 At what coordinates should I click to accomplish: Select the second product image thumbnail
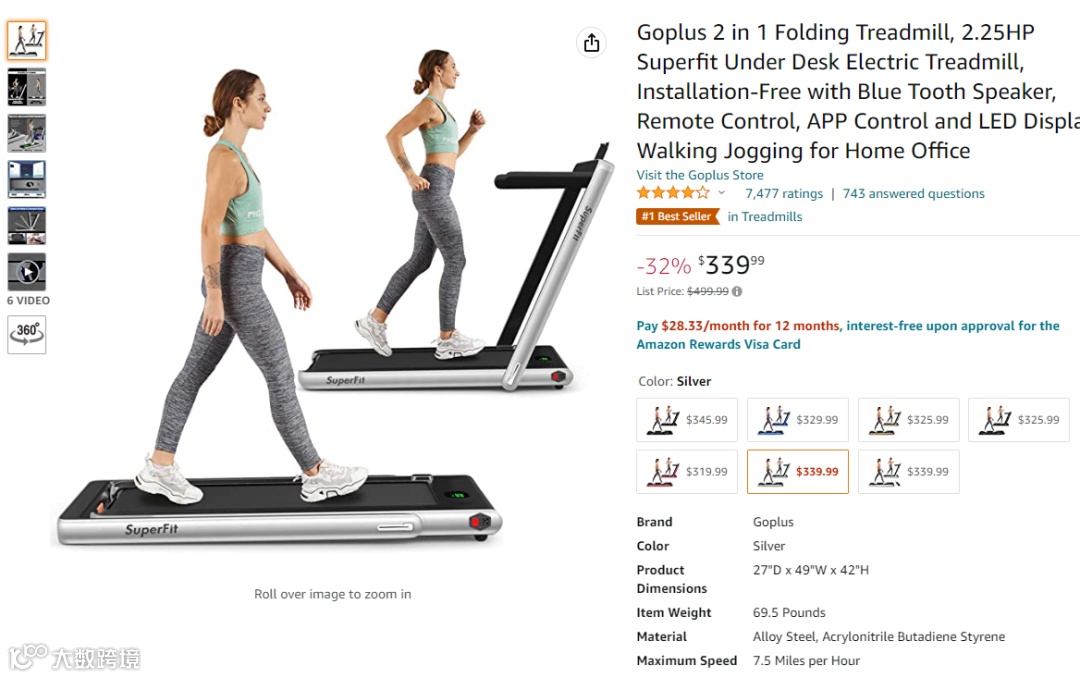tap(27, 87)
